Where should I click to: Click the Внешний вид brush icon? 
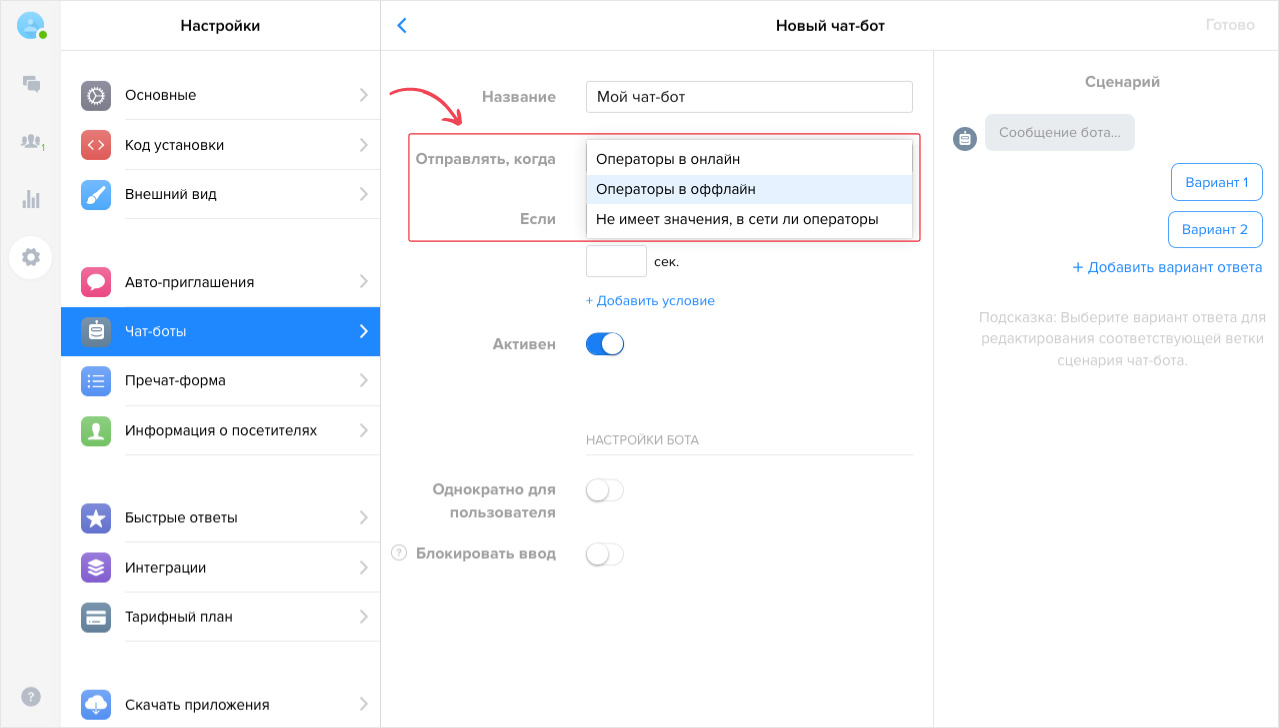(x=95, y=195)
